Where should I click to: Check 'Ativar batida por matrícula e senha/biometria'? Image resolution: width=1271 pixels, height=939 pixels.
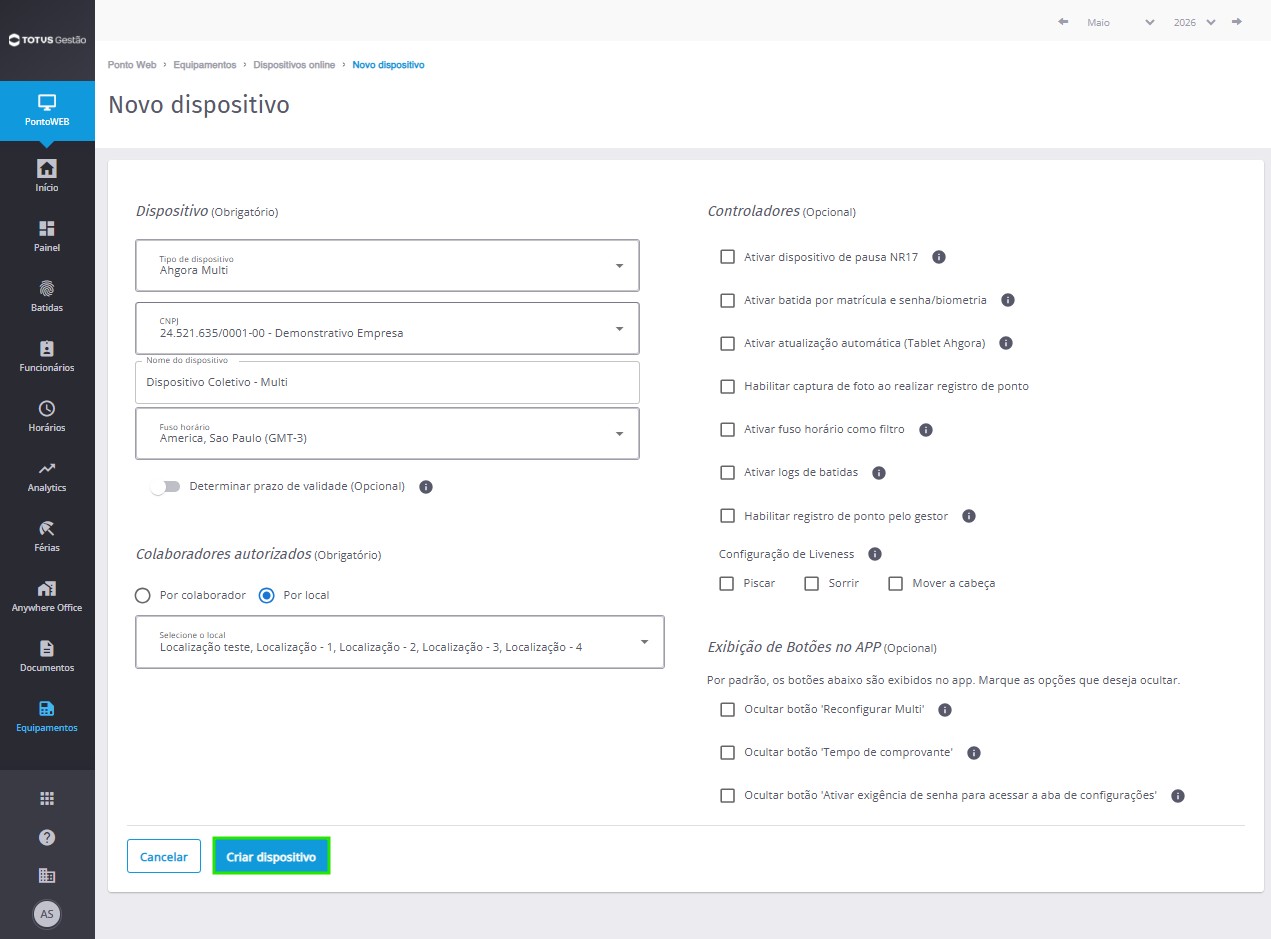coord(728,300)
